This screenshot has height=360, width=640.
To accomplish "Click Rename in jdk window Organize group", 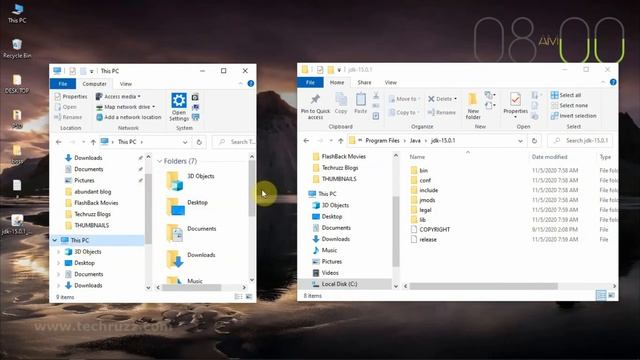I will [442, 112].
